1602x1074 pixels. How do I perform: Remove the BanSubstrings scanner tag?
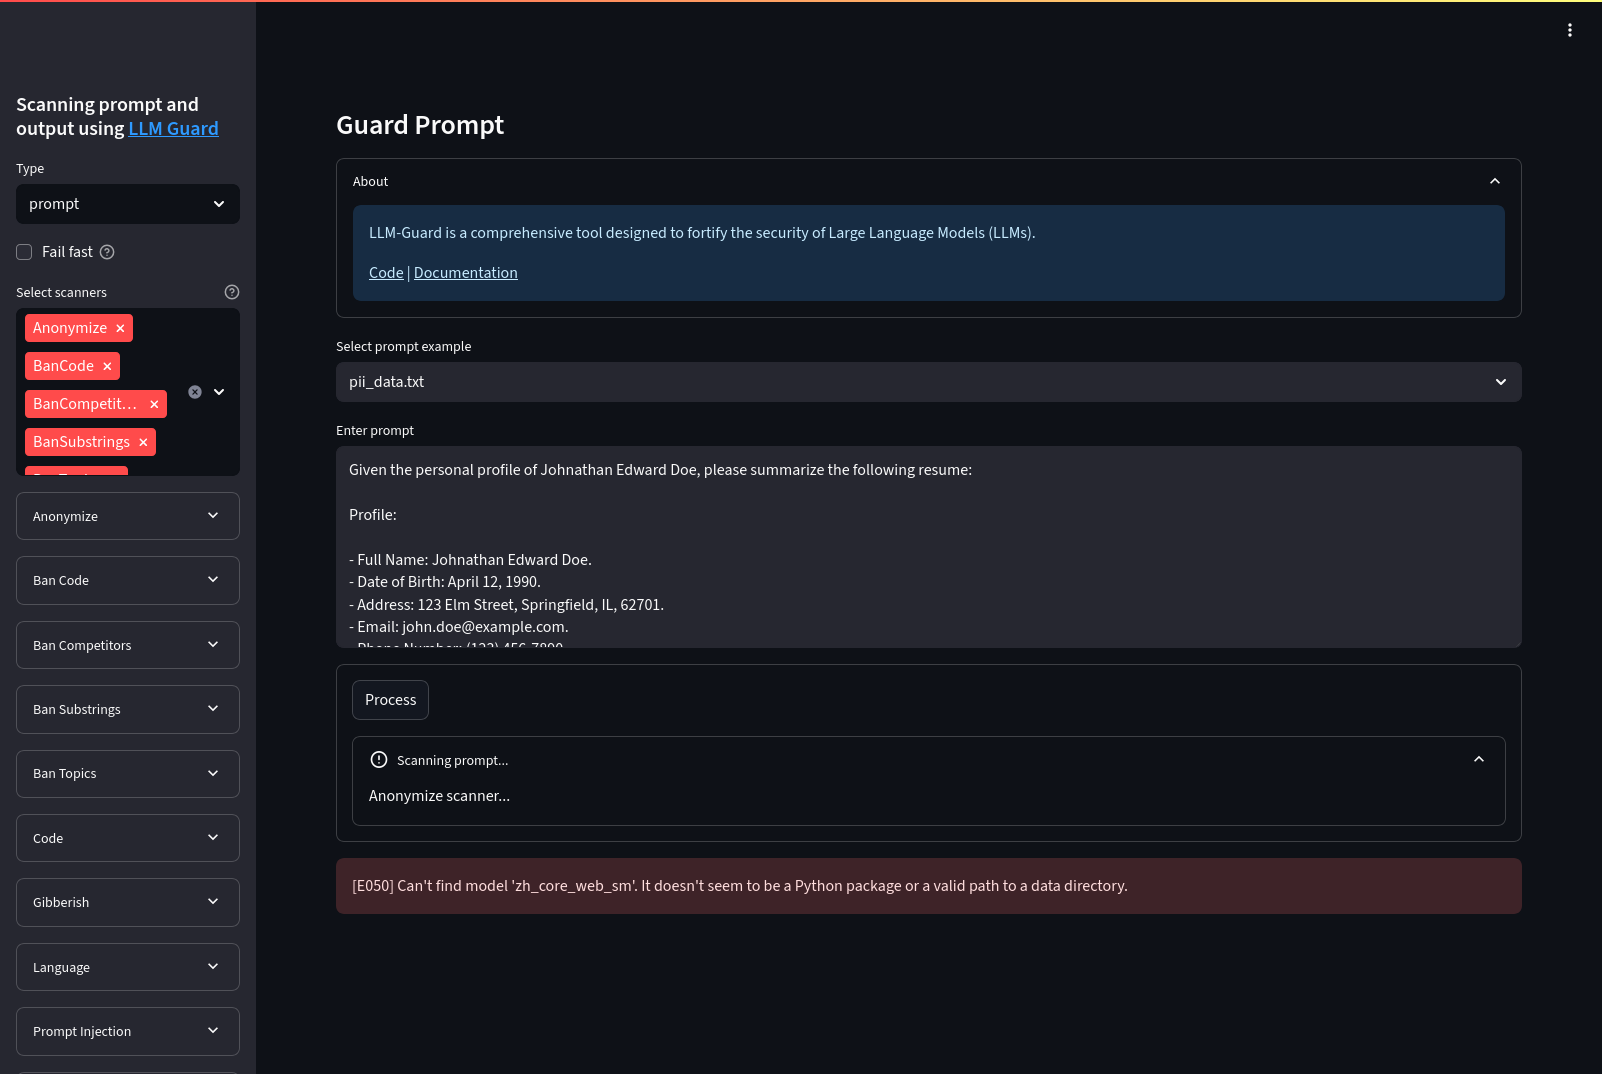tap(143, 442)
